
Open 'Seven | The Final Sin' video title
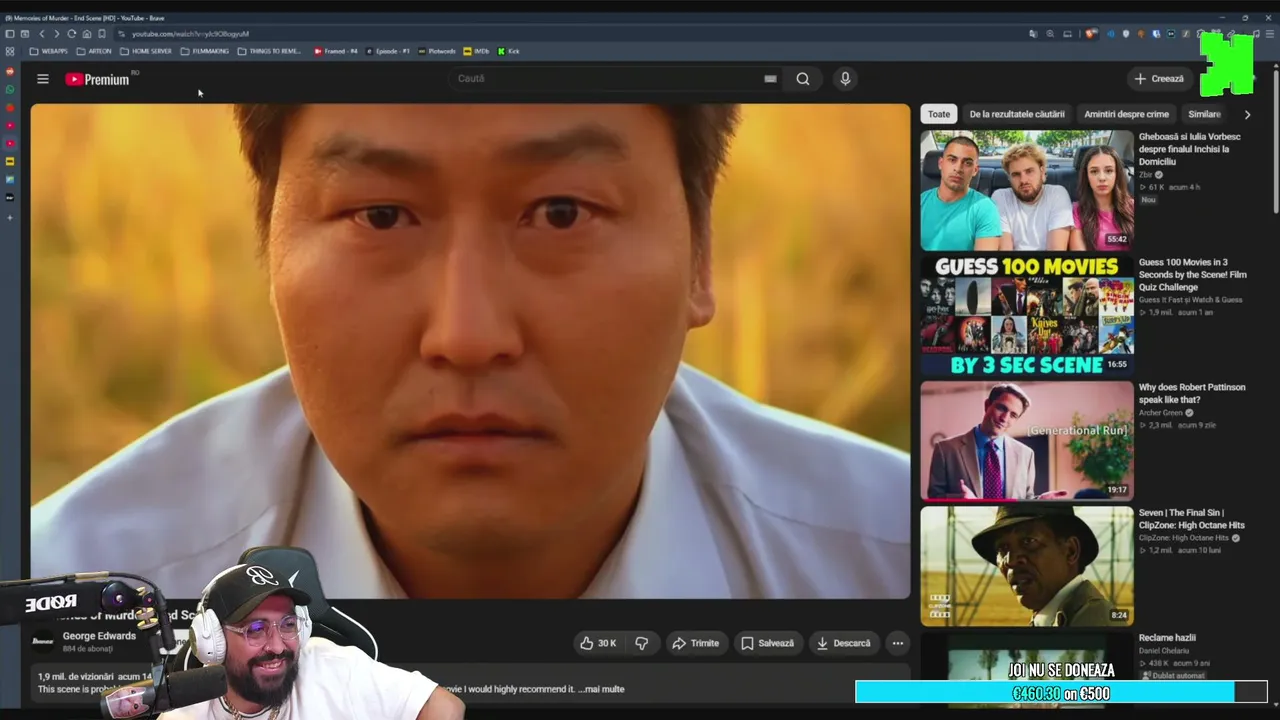(1192, 519)
